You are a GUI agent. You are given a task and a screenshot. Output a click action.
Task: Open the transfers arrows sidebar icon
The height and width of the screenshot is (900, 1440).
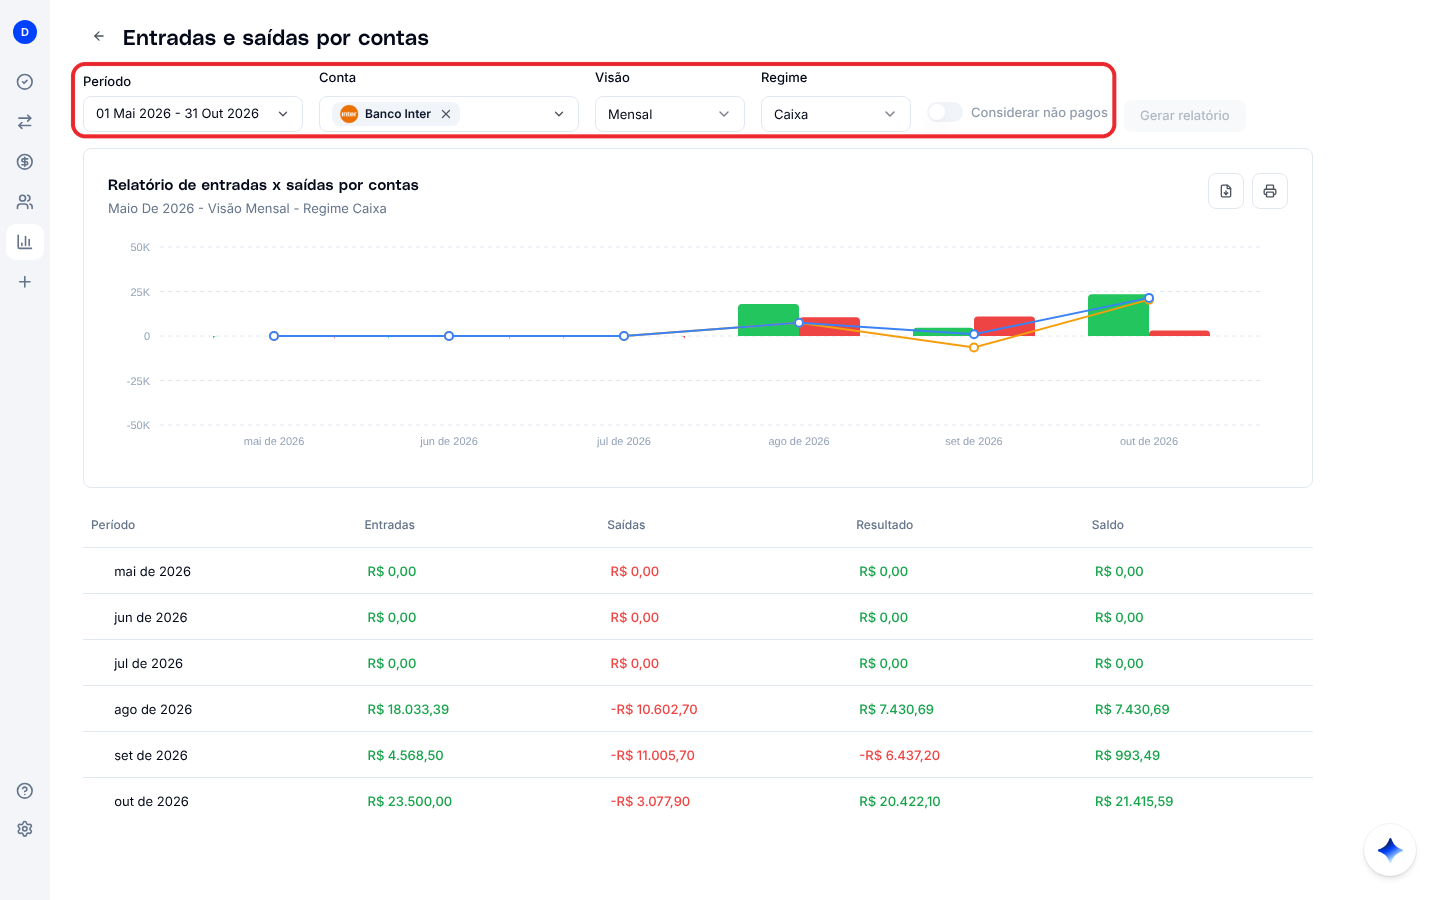tap(25, 122)
